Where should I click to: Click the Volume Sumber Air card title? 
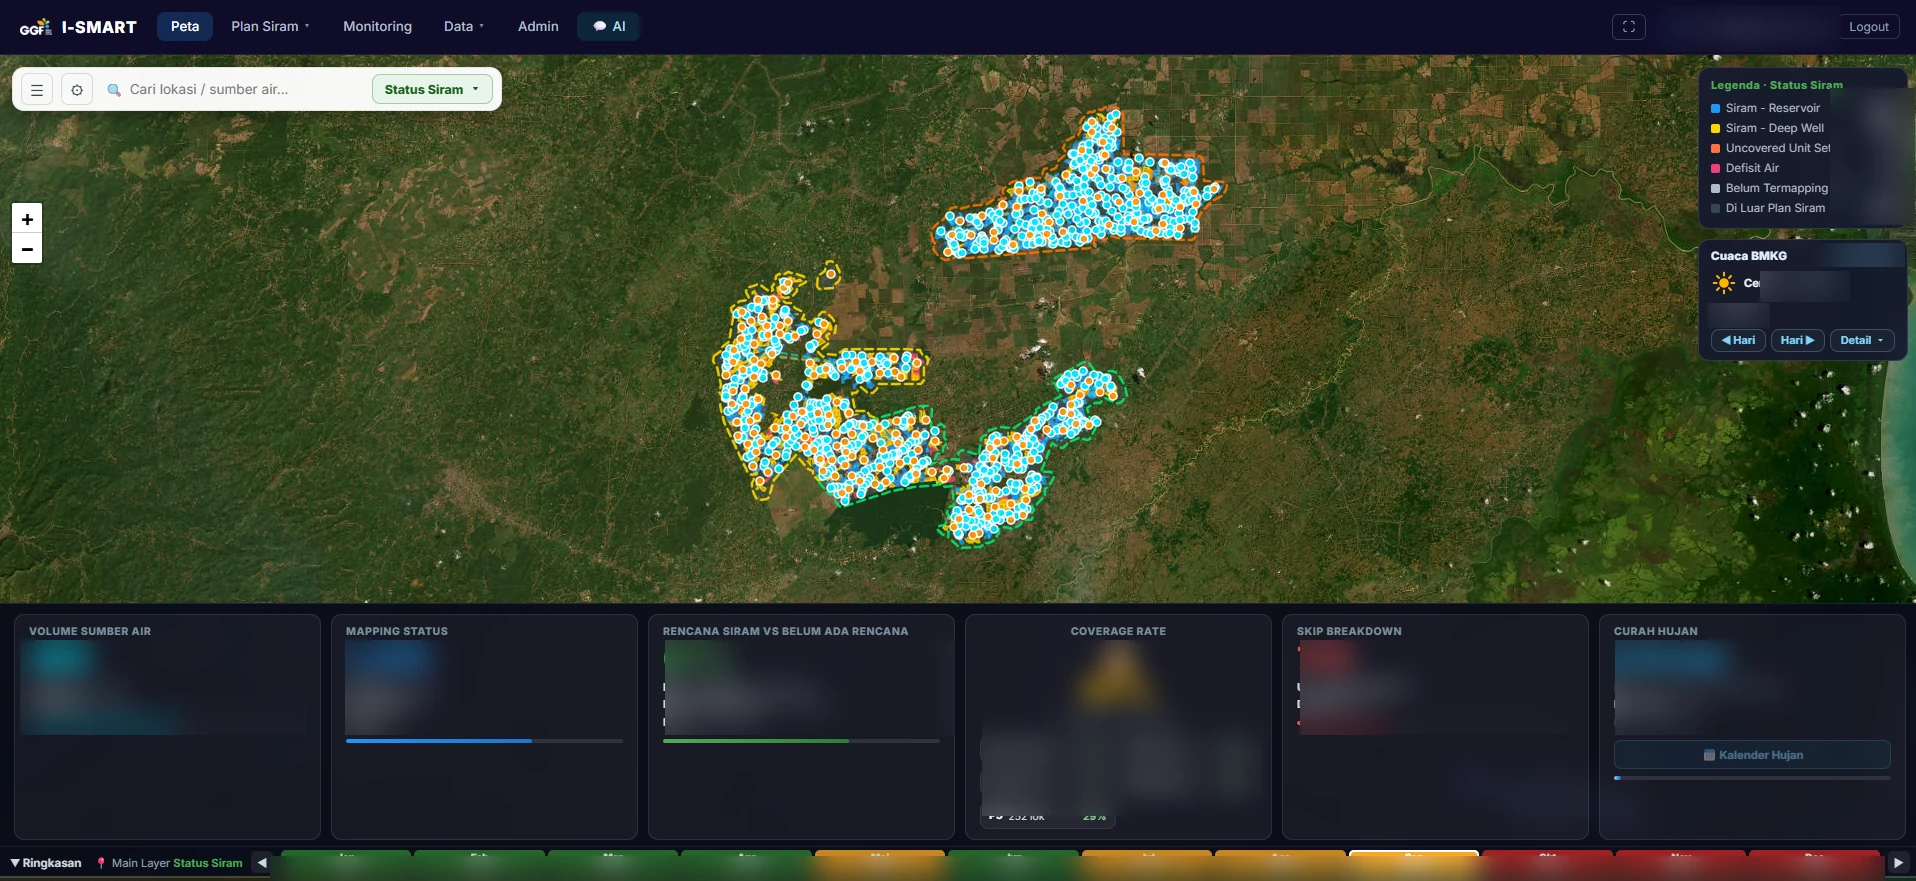pyautogui.click(x=90, y=631)
